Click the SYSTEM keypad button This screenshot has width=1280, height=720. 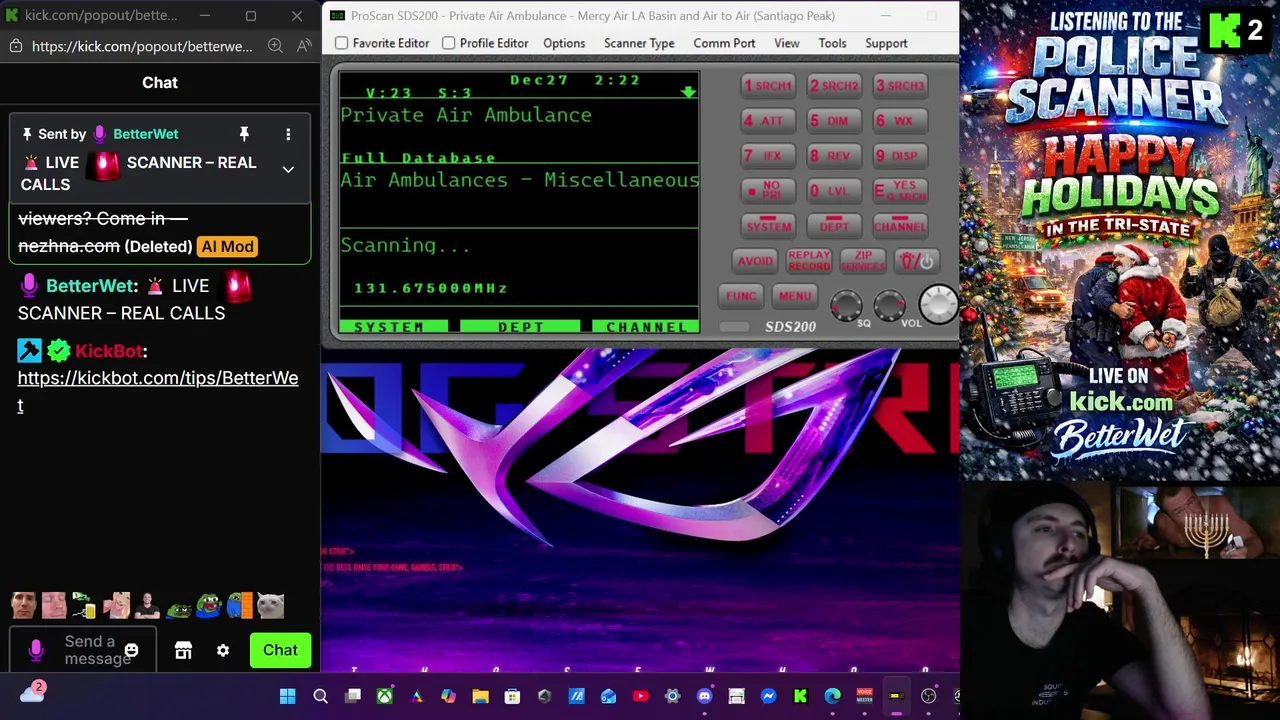[x=768, y=226]
